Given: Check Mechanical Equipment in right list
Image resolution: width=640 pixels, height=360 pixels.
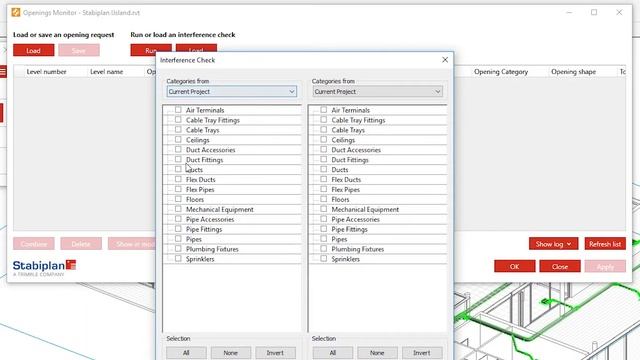Looking at the screenshot, I should 324,209.
